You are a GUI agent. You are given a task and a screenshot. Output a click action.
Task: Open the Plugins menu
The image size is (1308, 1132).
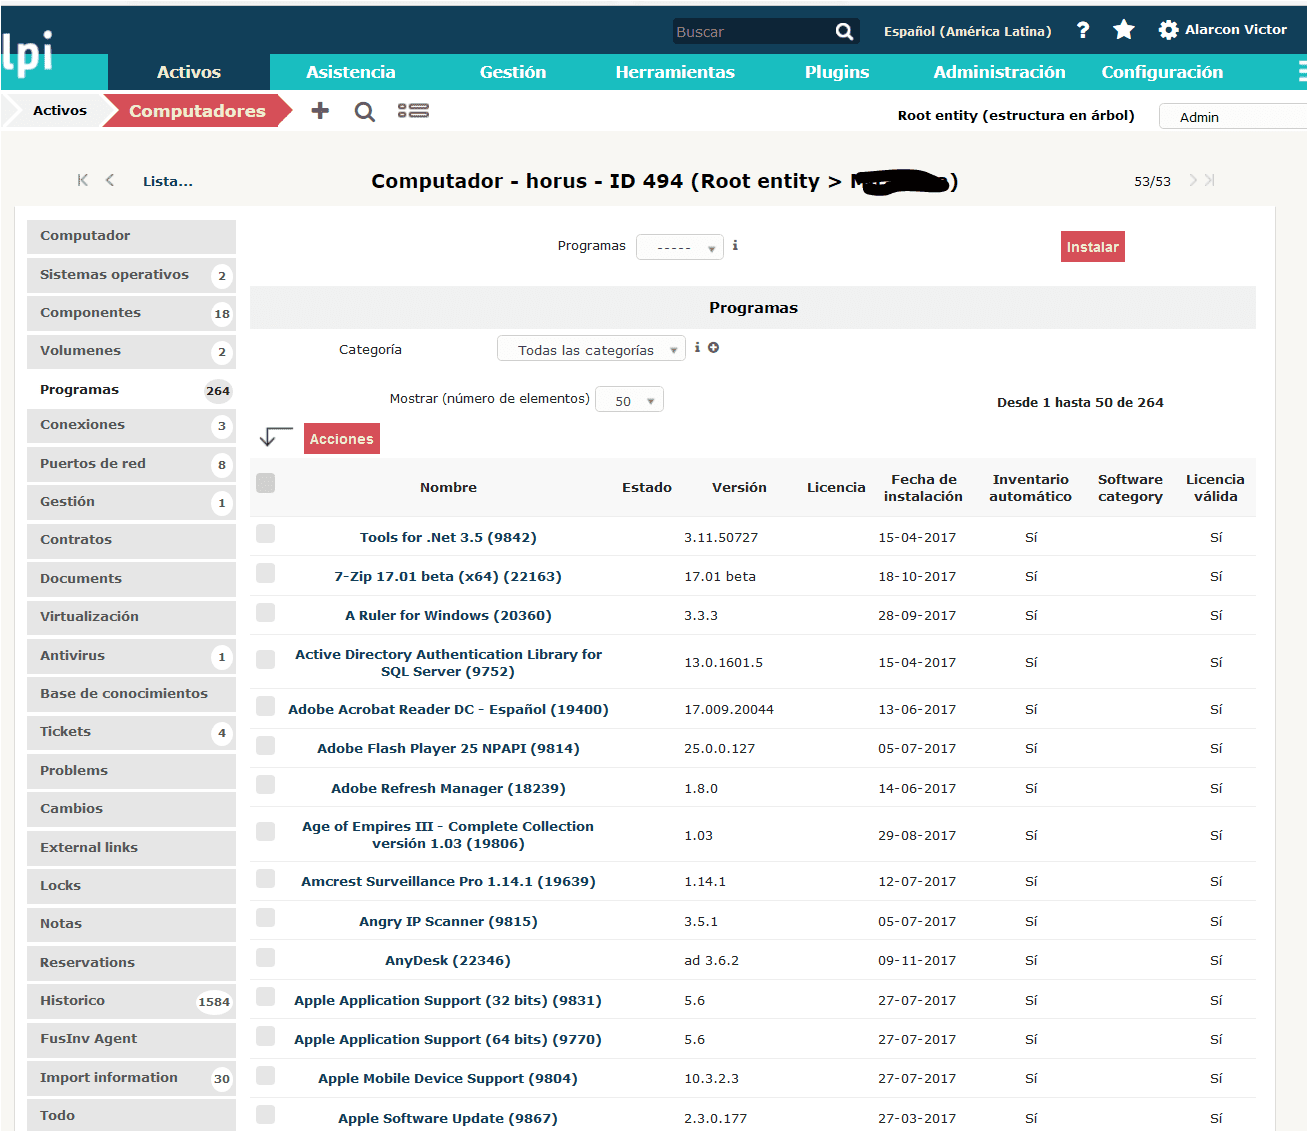(837, 72)
